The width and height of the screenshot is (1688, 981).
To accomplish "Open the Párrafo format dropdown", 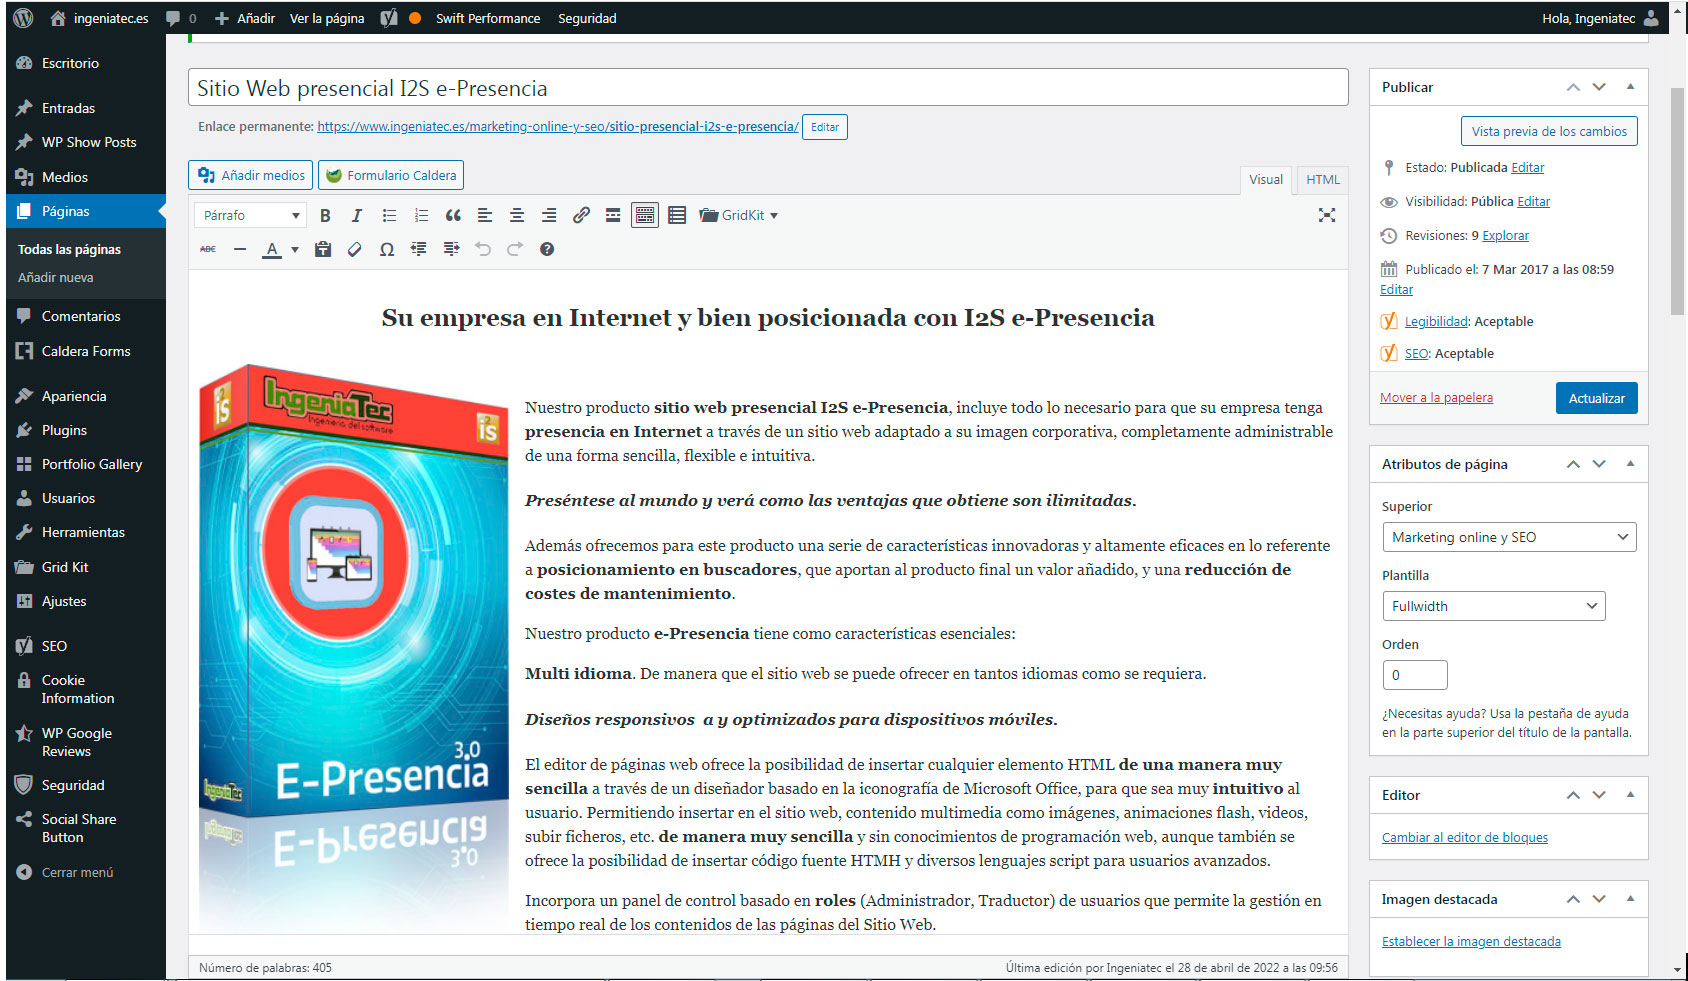I will click(250, 215).
